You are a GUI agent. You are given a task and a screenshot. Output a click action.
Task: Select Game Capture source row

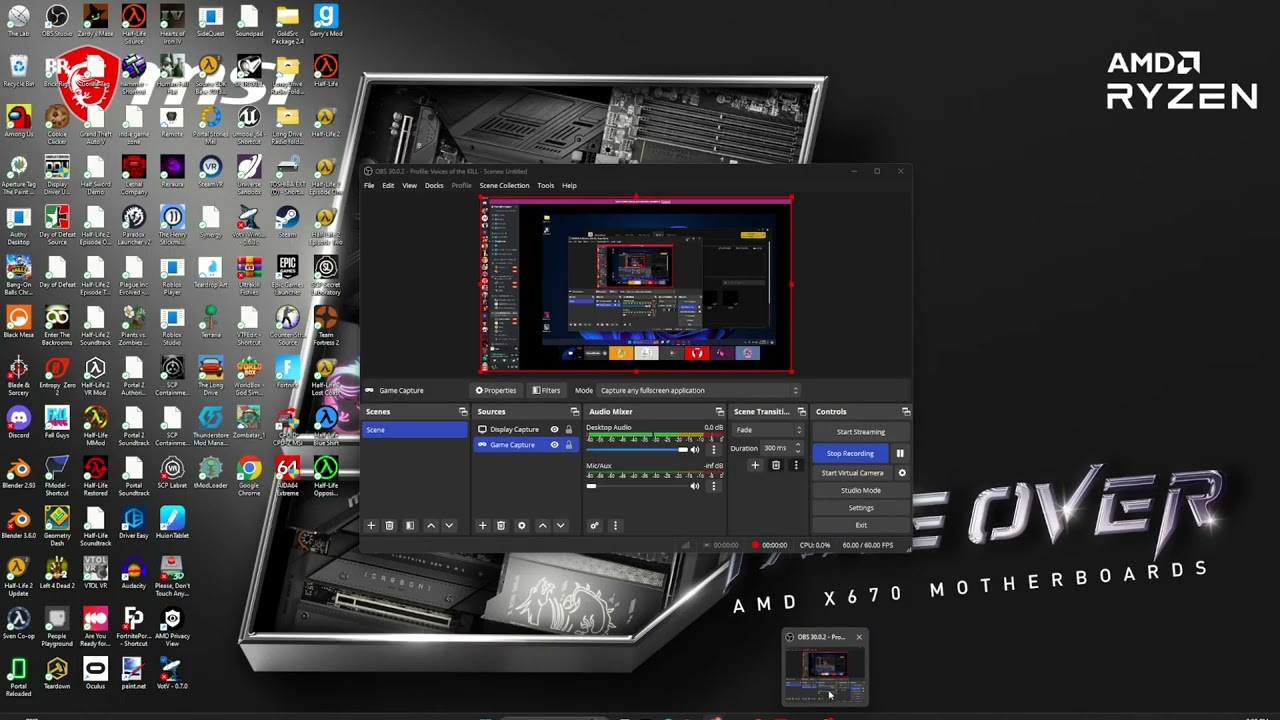coord(526,445)
